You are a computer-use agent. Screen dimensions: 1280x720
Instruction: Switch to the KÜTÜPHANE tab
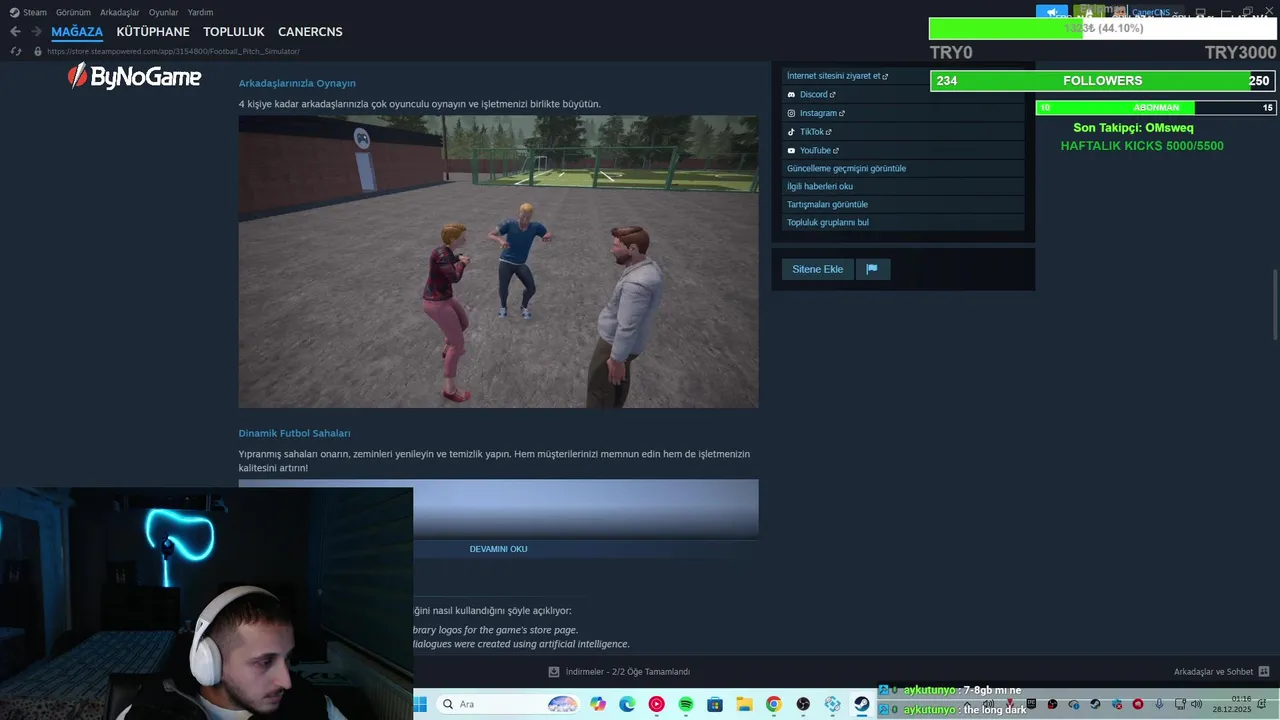[x=153, y=32]
